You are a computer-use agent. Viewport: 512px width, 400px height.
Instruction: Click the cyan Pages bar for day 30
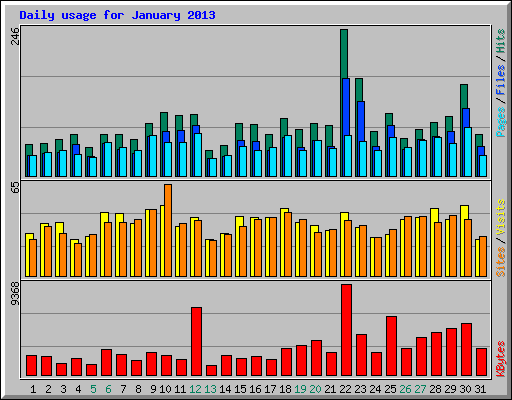[468, 152]
